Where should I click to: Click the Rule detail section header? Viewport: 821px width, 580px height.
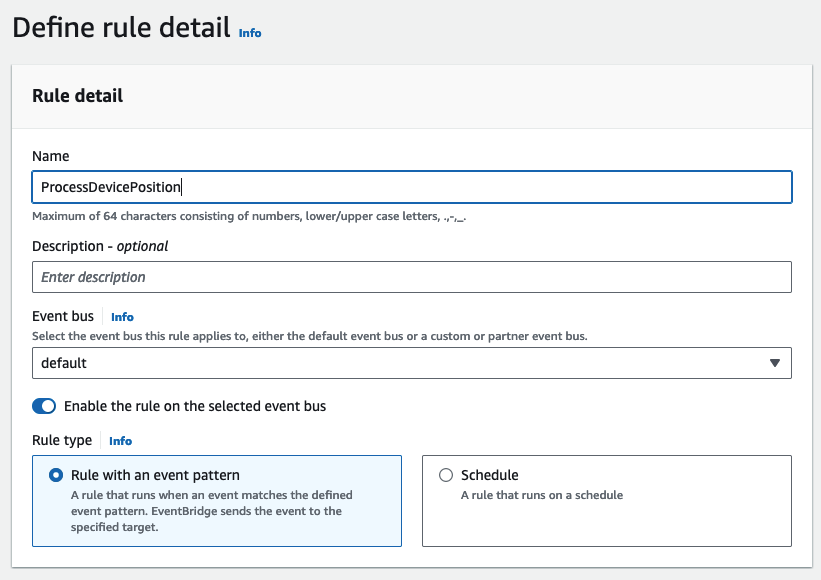tap(78, 96)
